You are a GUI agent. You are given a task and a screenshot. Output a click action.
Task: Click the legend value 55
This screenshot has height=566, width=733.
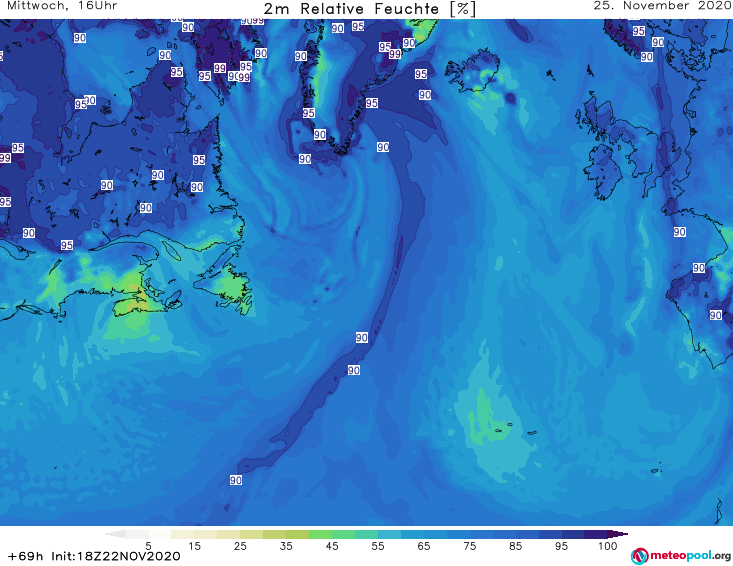378,546
